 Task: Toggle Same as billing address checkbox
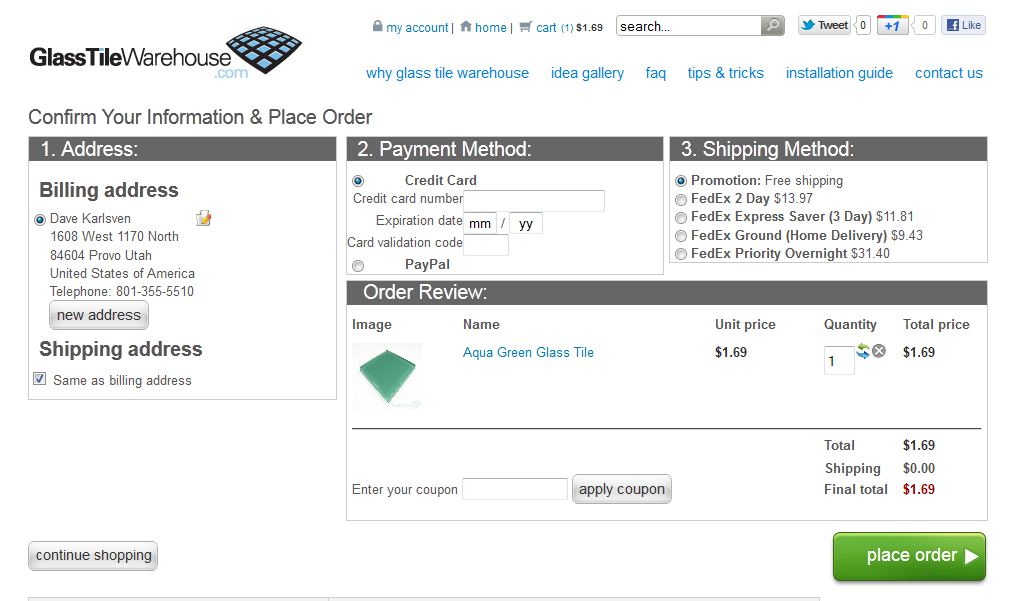click(x=40, y=379)
